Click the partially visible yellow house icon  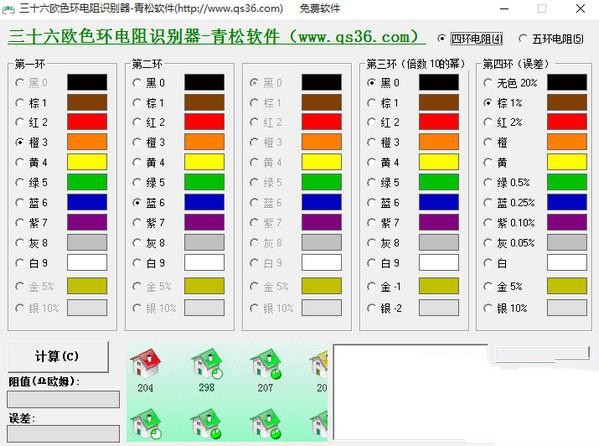(x=319, y=363)
